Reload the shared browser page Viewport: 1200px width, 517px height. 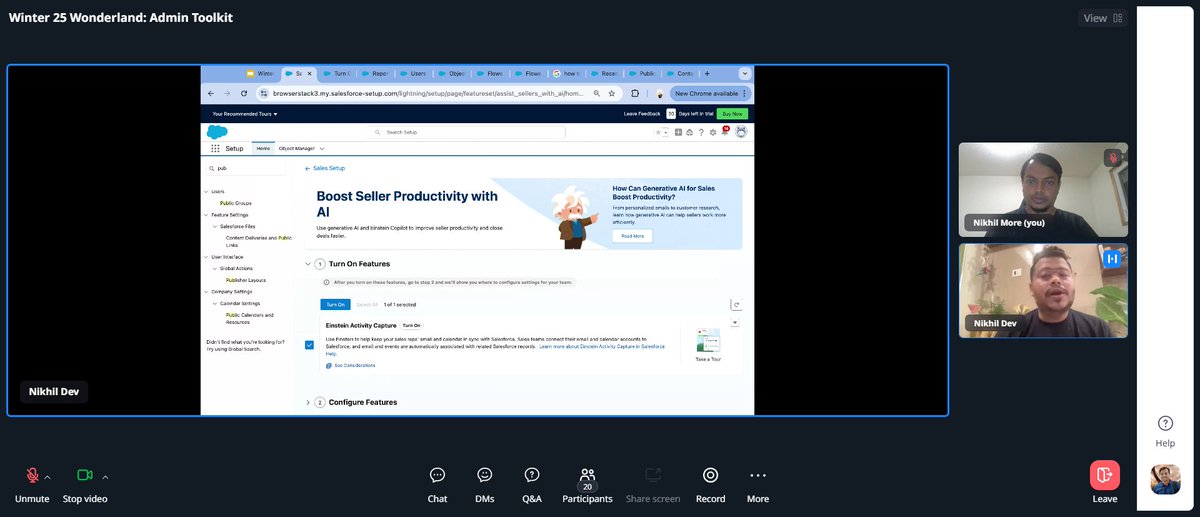pos(244,93)
